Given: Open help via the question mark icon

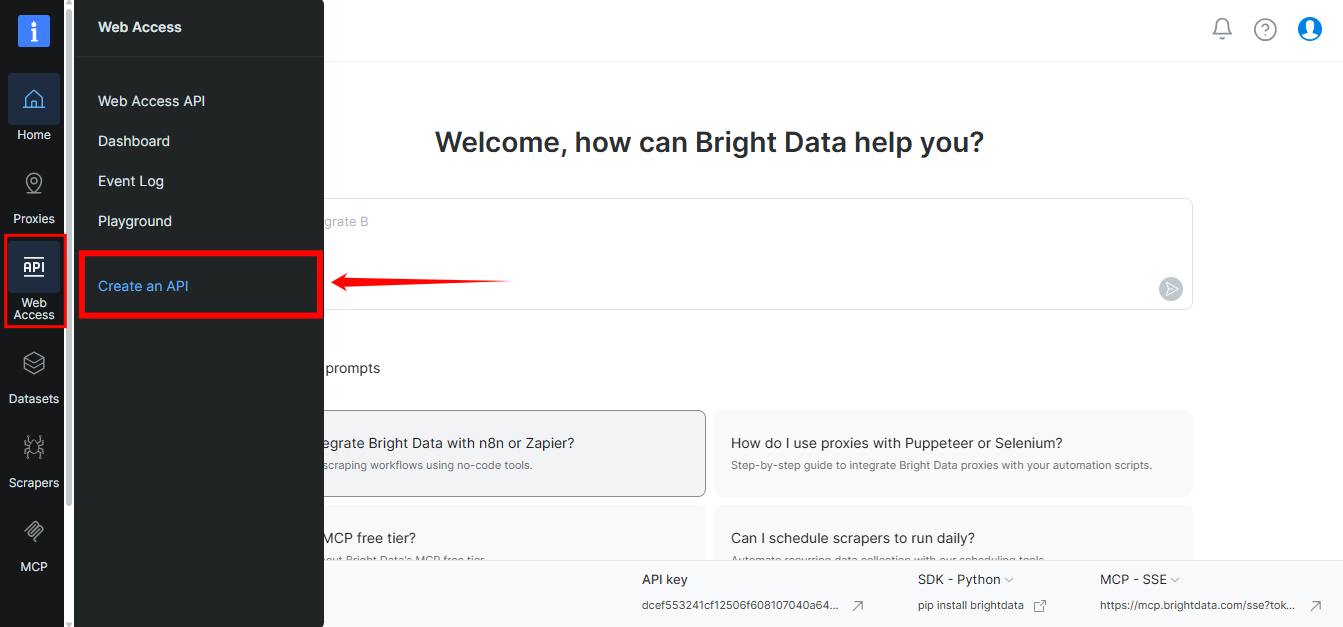Looking at the screenshot, I should pos(1265,29).
